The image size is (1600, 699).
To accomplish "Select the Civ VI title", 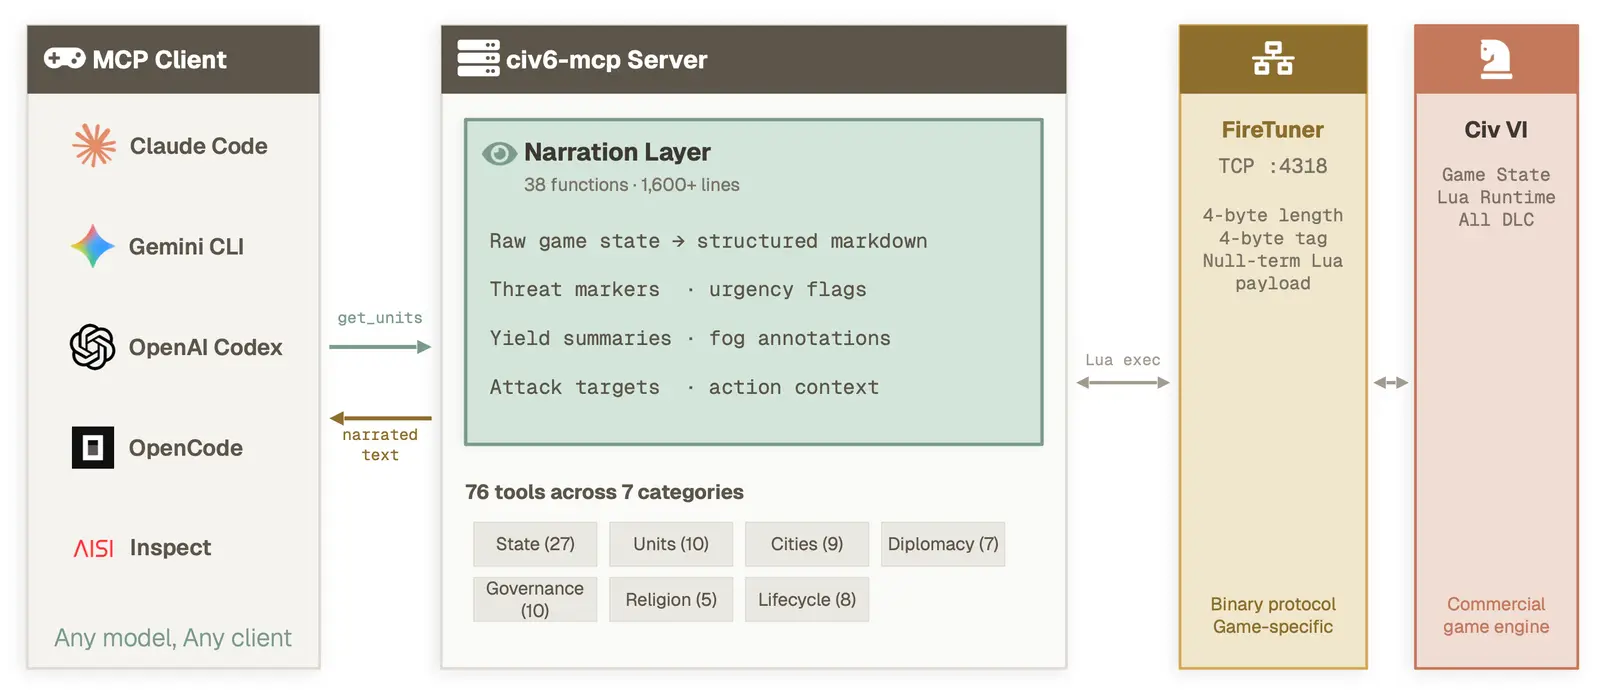I will click(1496, 130).
